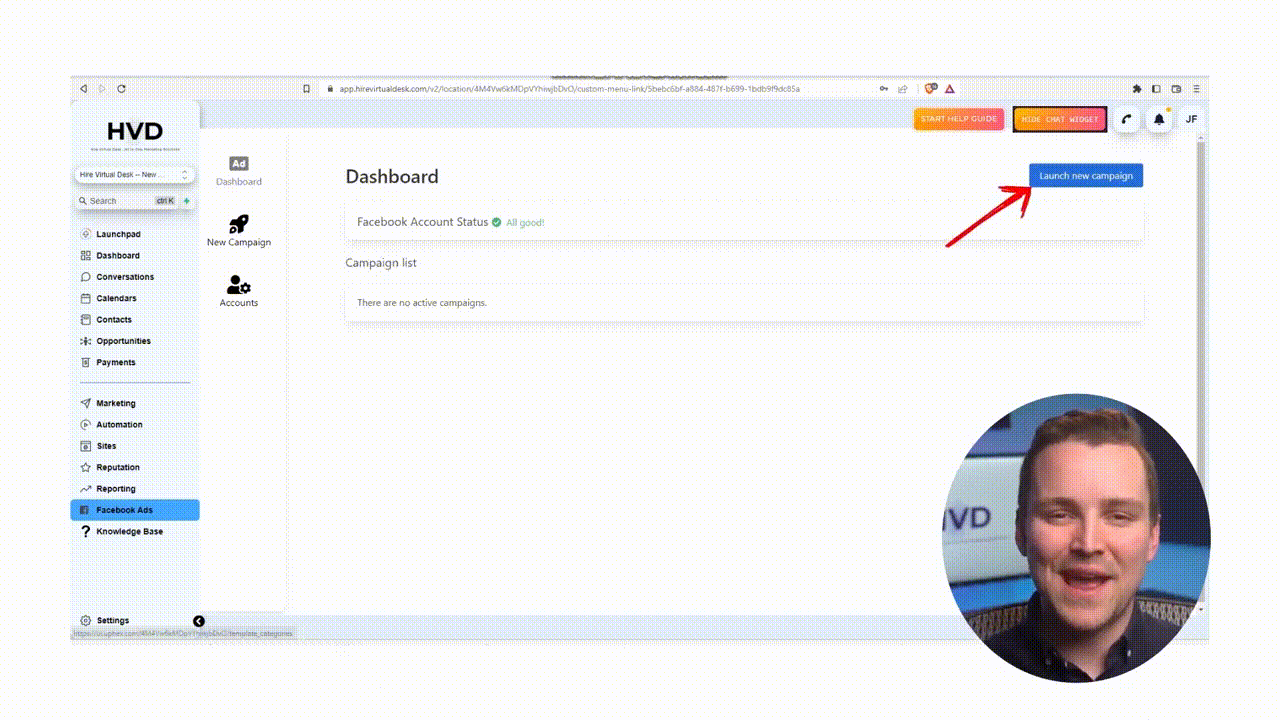Click the browser back arrow
Image resolution: width=1280 pixels, height=720 pixels.
point(84,89)
